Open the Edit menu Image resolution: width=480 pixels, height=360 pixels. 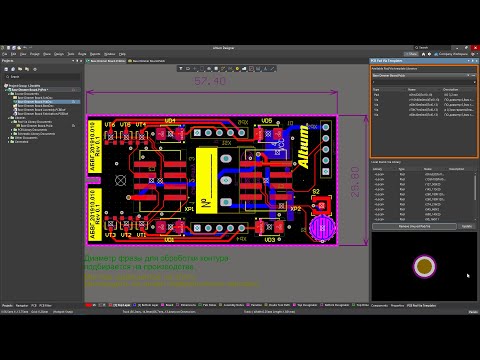(14, 54)
